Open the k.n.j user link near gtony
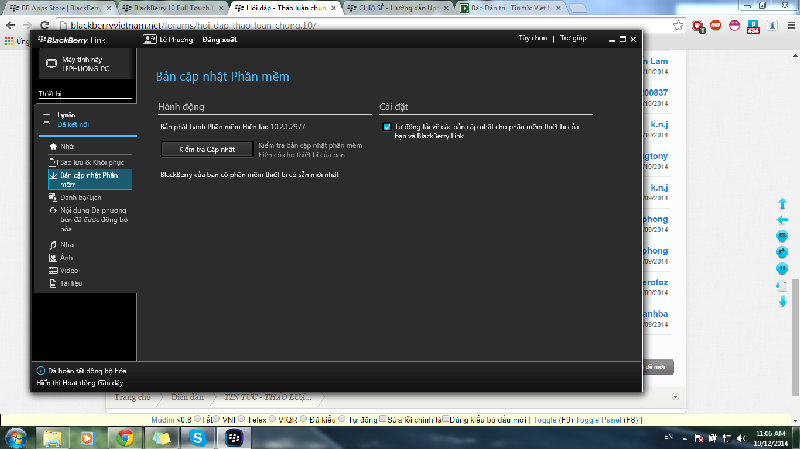The width and height of the screenshot is (800, 449). tap(659, 124)
